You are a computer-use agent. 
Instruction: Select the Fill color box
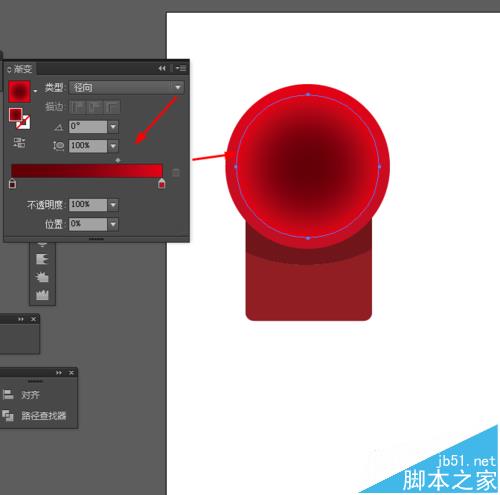pyautogui.click(x=16, y=115)
